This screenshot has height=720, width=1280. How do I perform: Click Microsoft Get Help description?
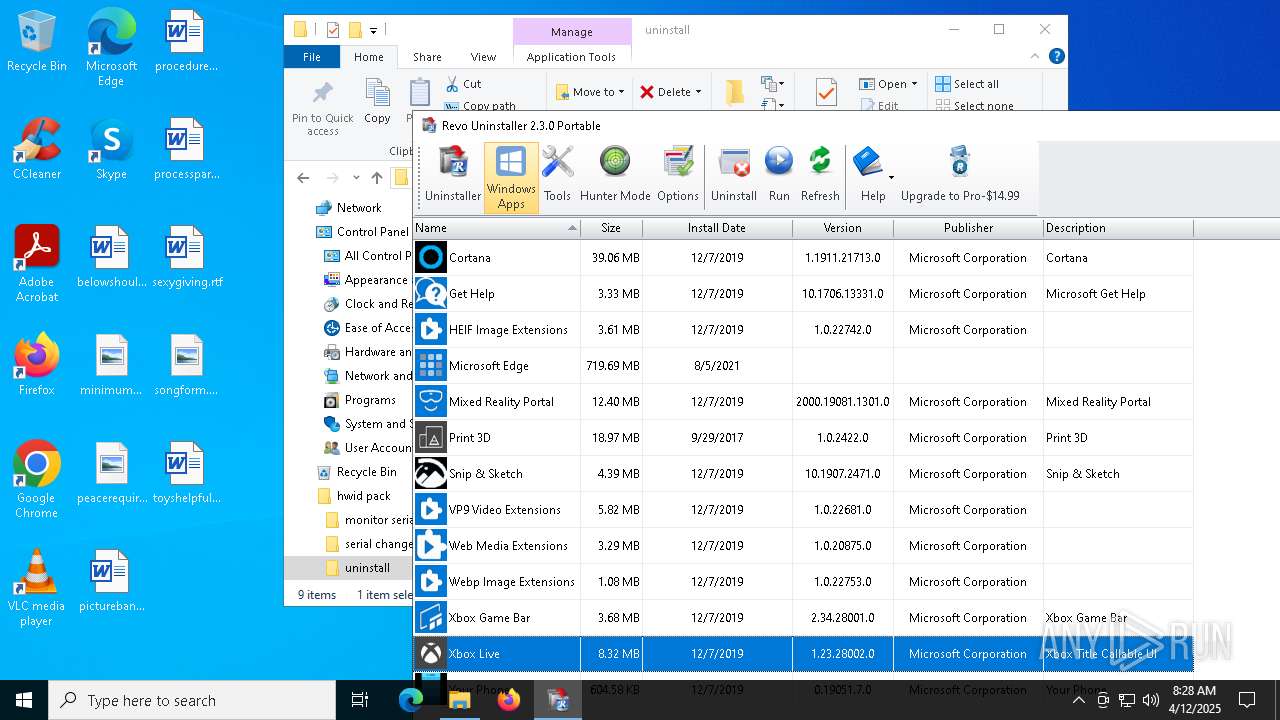(1096, 294)
